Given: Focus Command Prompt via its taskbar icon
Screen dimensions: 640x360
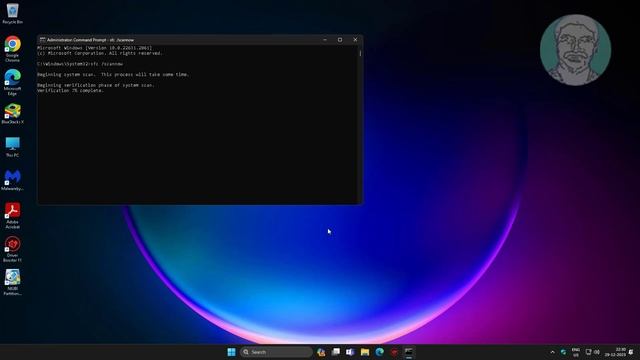Looking at the screenshot, I should (409, 352).
